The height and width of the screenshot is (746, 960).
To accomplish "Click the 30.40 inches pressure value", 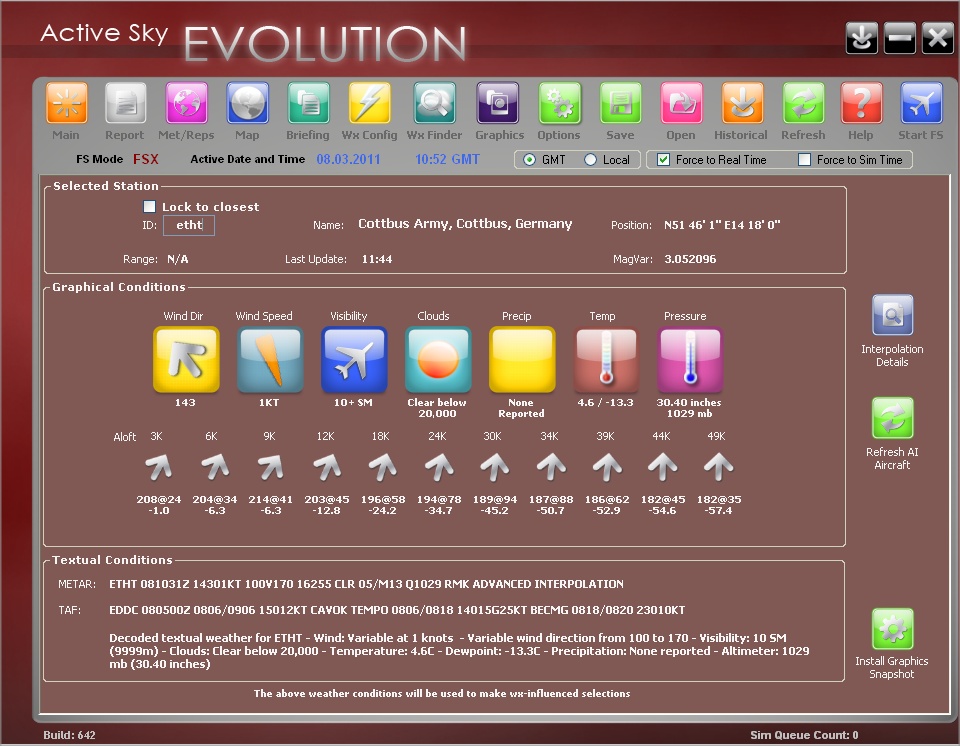I will click(689, 402).
